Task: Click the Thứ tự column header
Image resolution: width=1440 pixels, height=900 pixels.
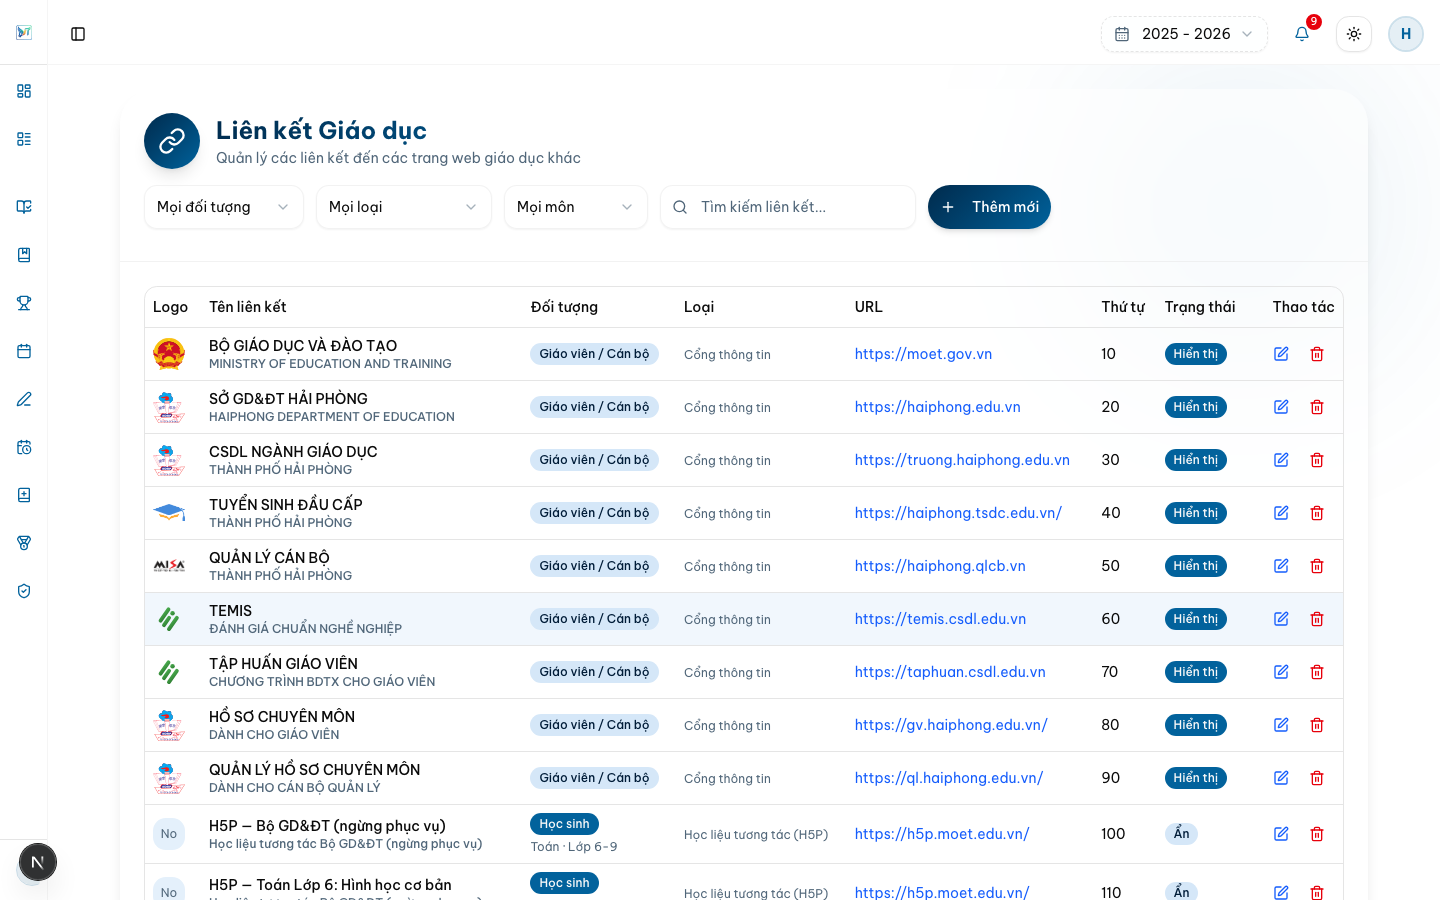Action: 1122,307
